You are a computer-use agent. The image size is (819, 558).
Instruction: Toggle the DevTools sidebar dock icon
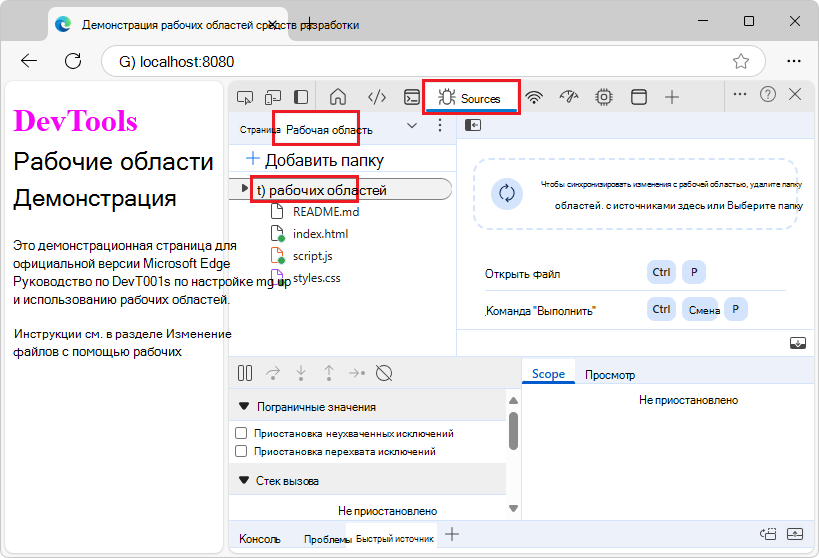point(301,97)
